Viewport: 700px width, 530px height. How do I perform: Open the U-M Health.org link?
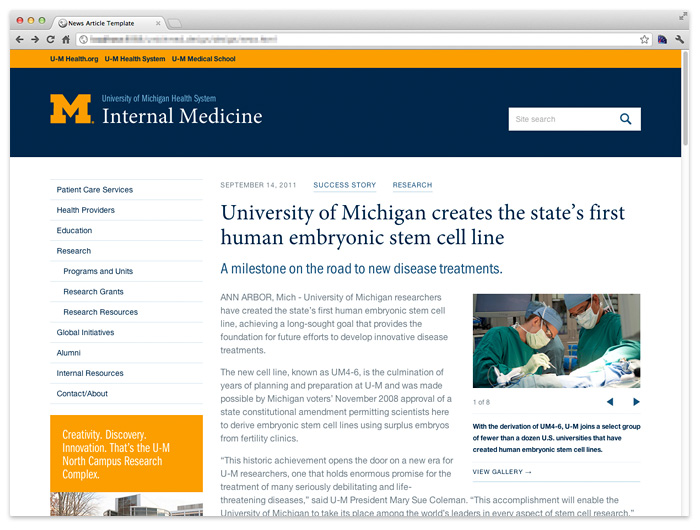[x=74, y=59]
